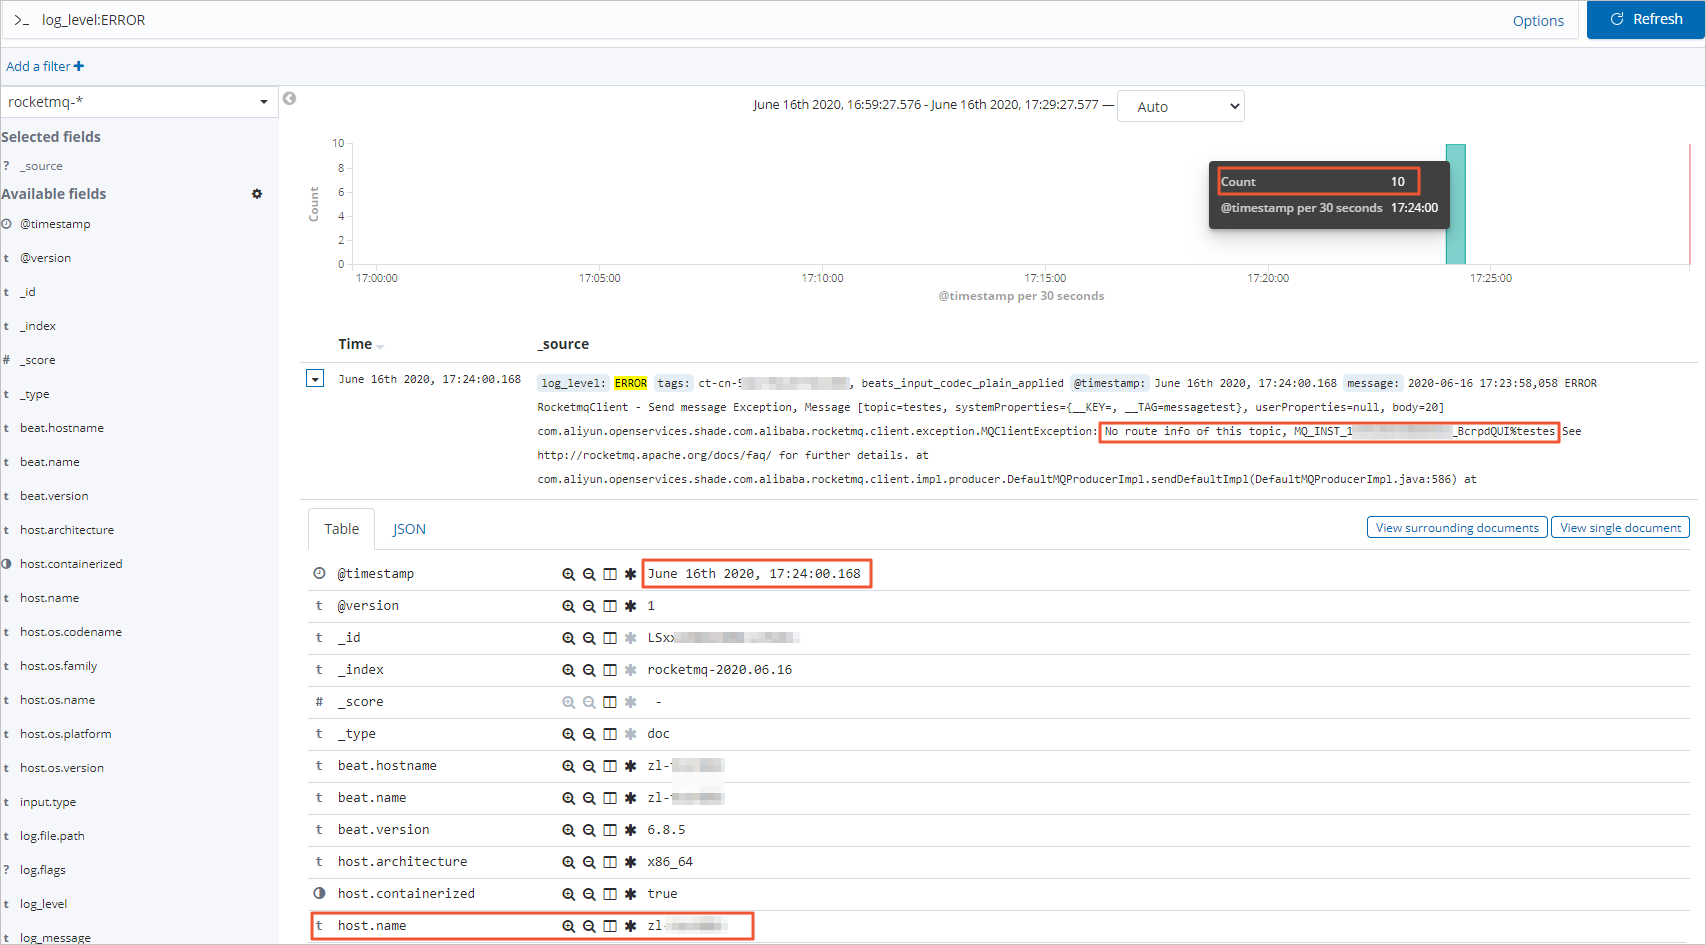Image resolution: width=1706 pixels, height=945 pixels.
Task: Select beat.hostname in the Available fields list
Action: click(x=62, y=428)
